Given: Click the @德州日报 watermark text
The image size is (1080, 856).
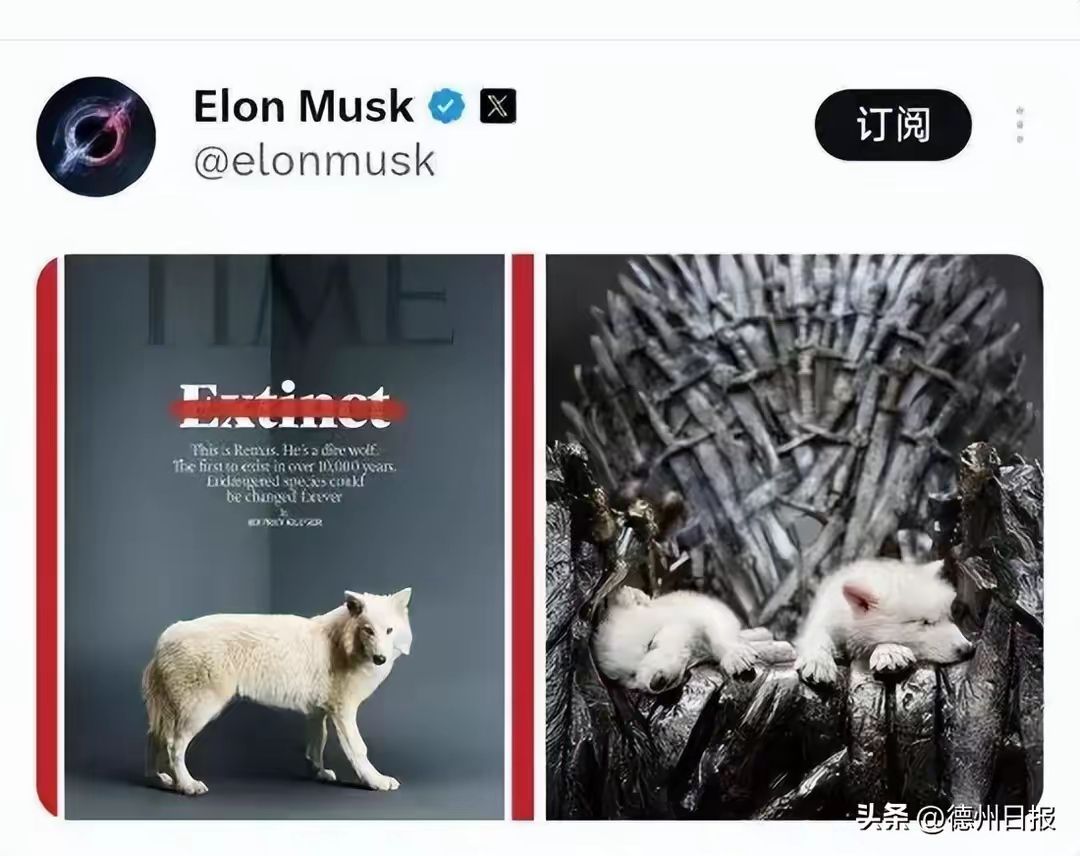Looking at the screenshot, I should [x=987, y=818].
